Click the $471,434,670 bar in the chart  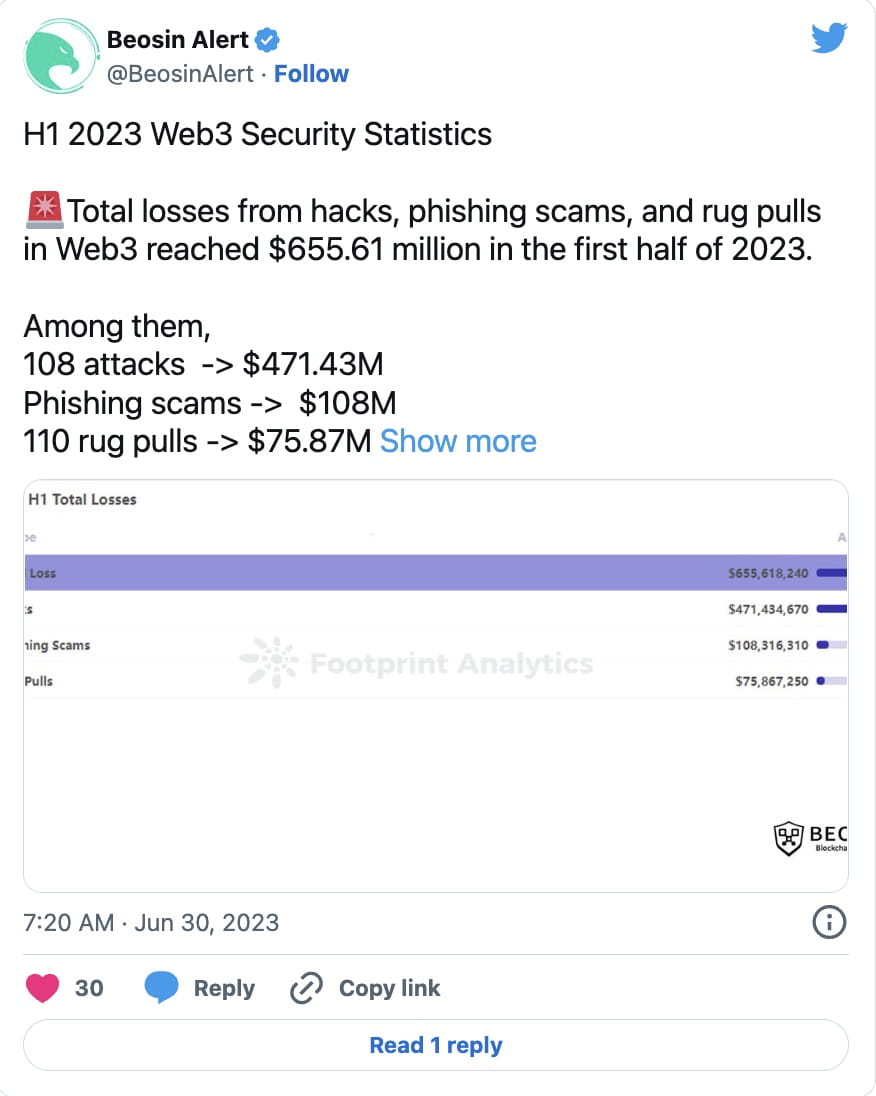tap(833, 608)
